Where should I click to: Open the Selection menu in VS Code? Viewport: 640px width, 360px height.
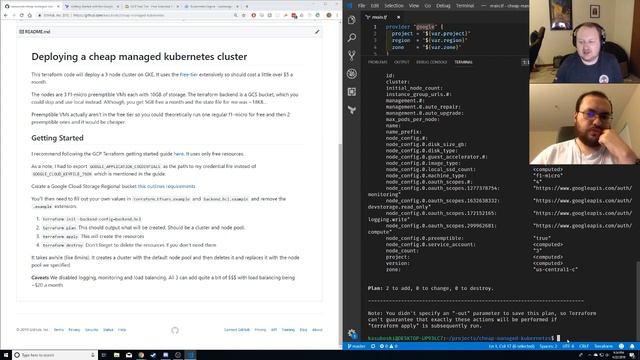coord(394,6)
